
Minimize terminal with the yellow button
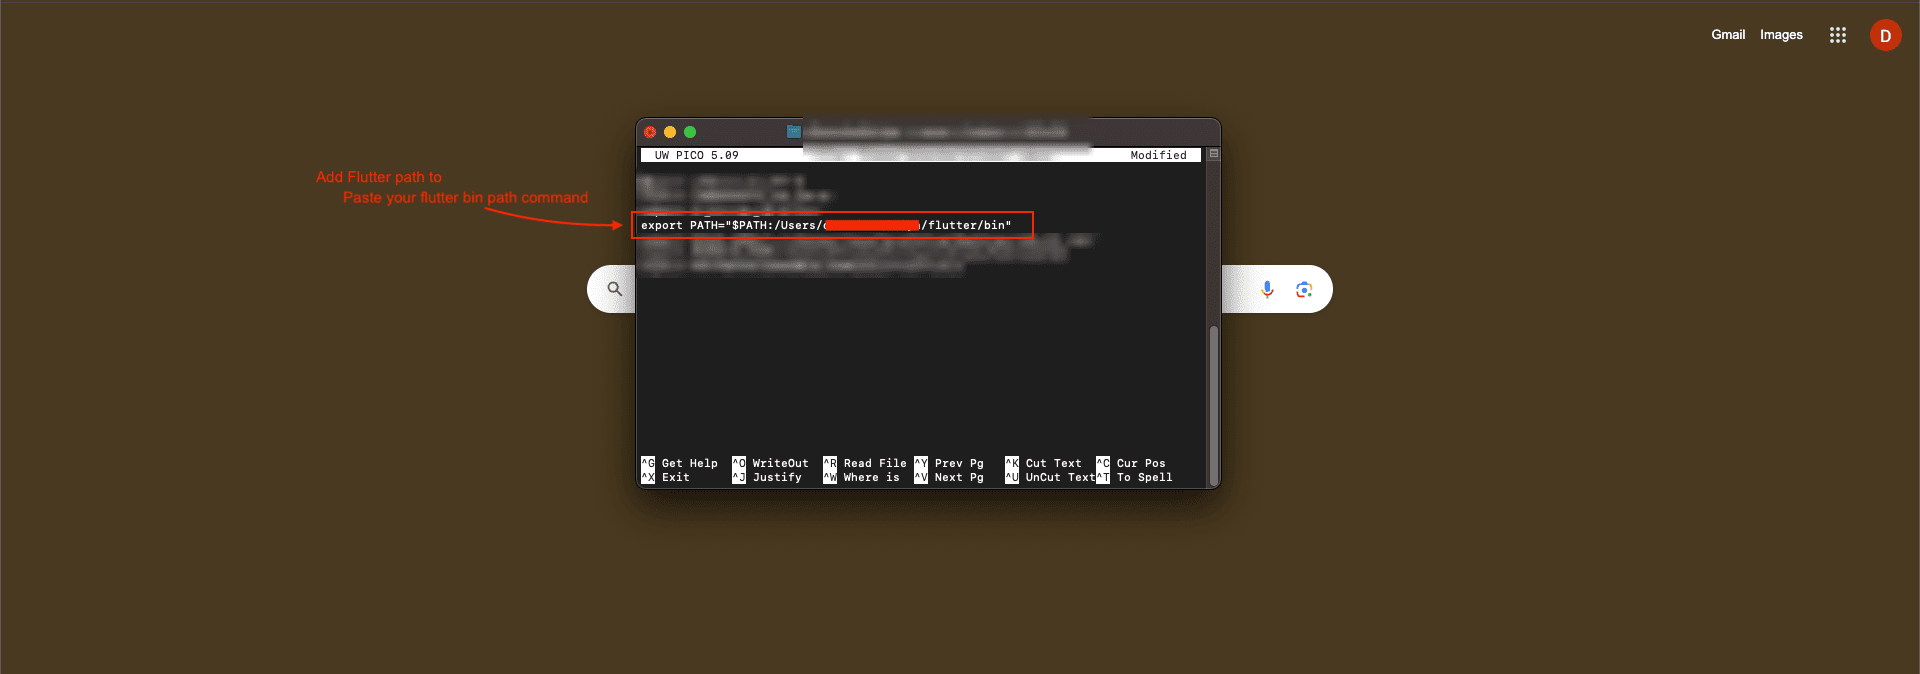[670, 132]
